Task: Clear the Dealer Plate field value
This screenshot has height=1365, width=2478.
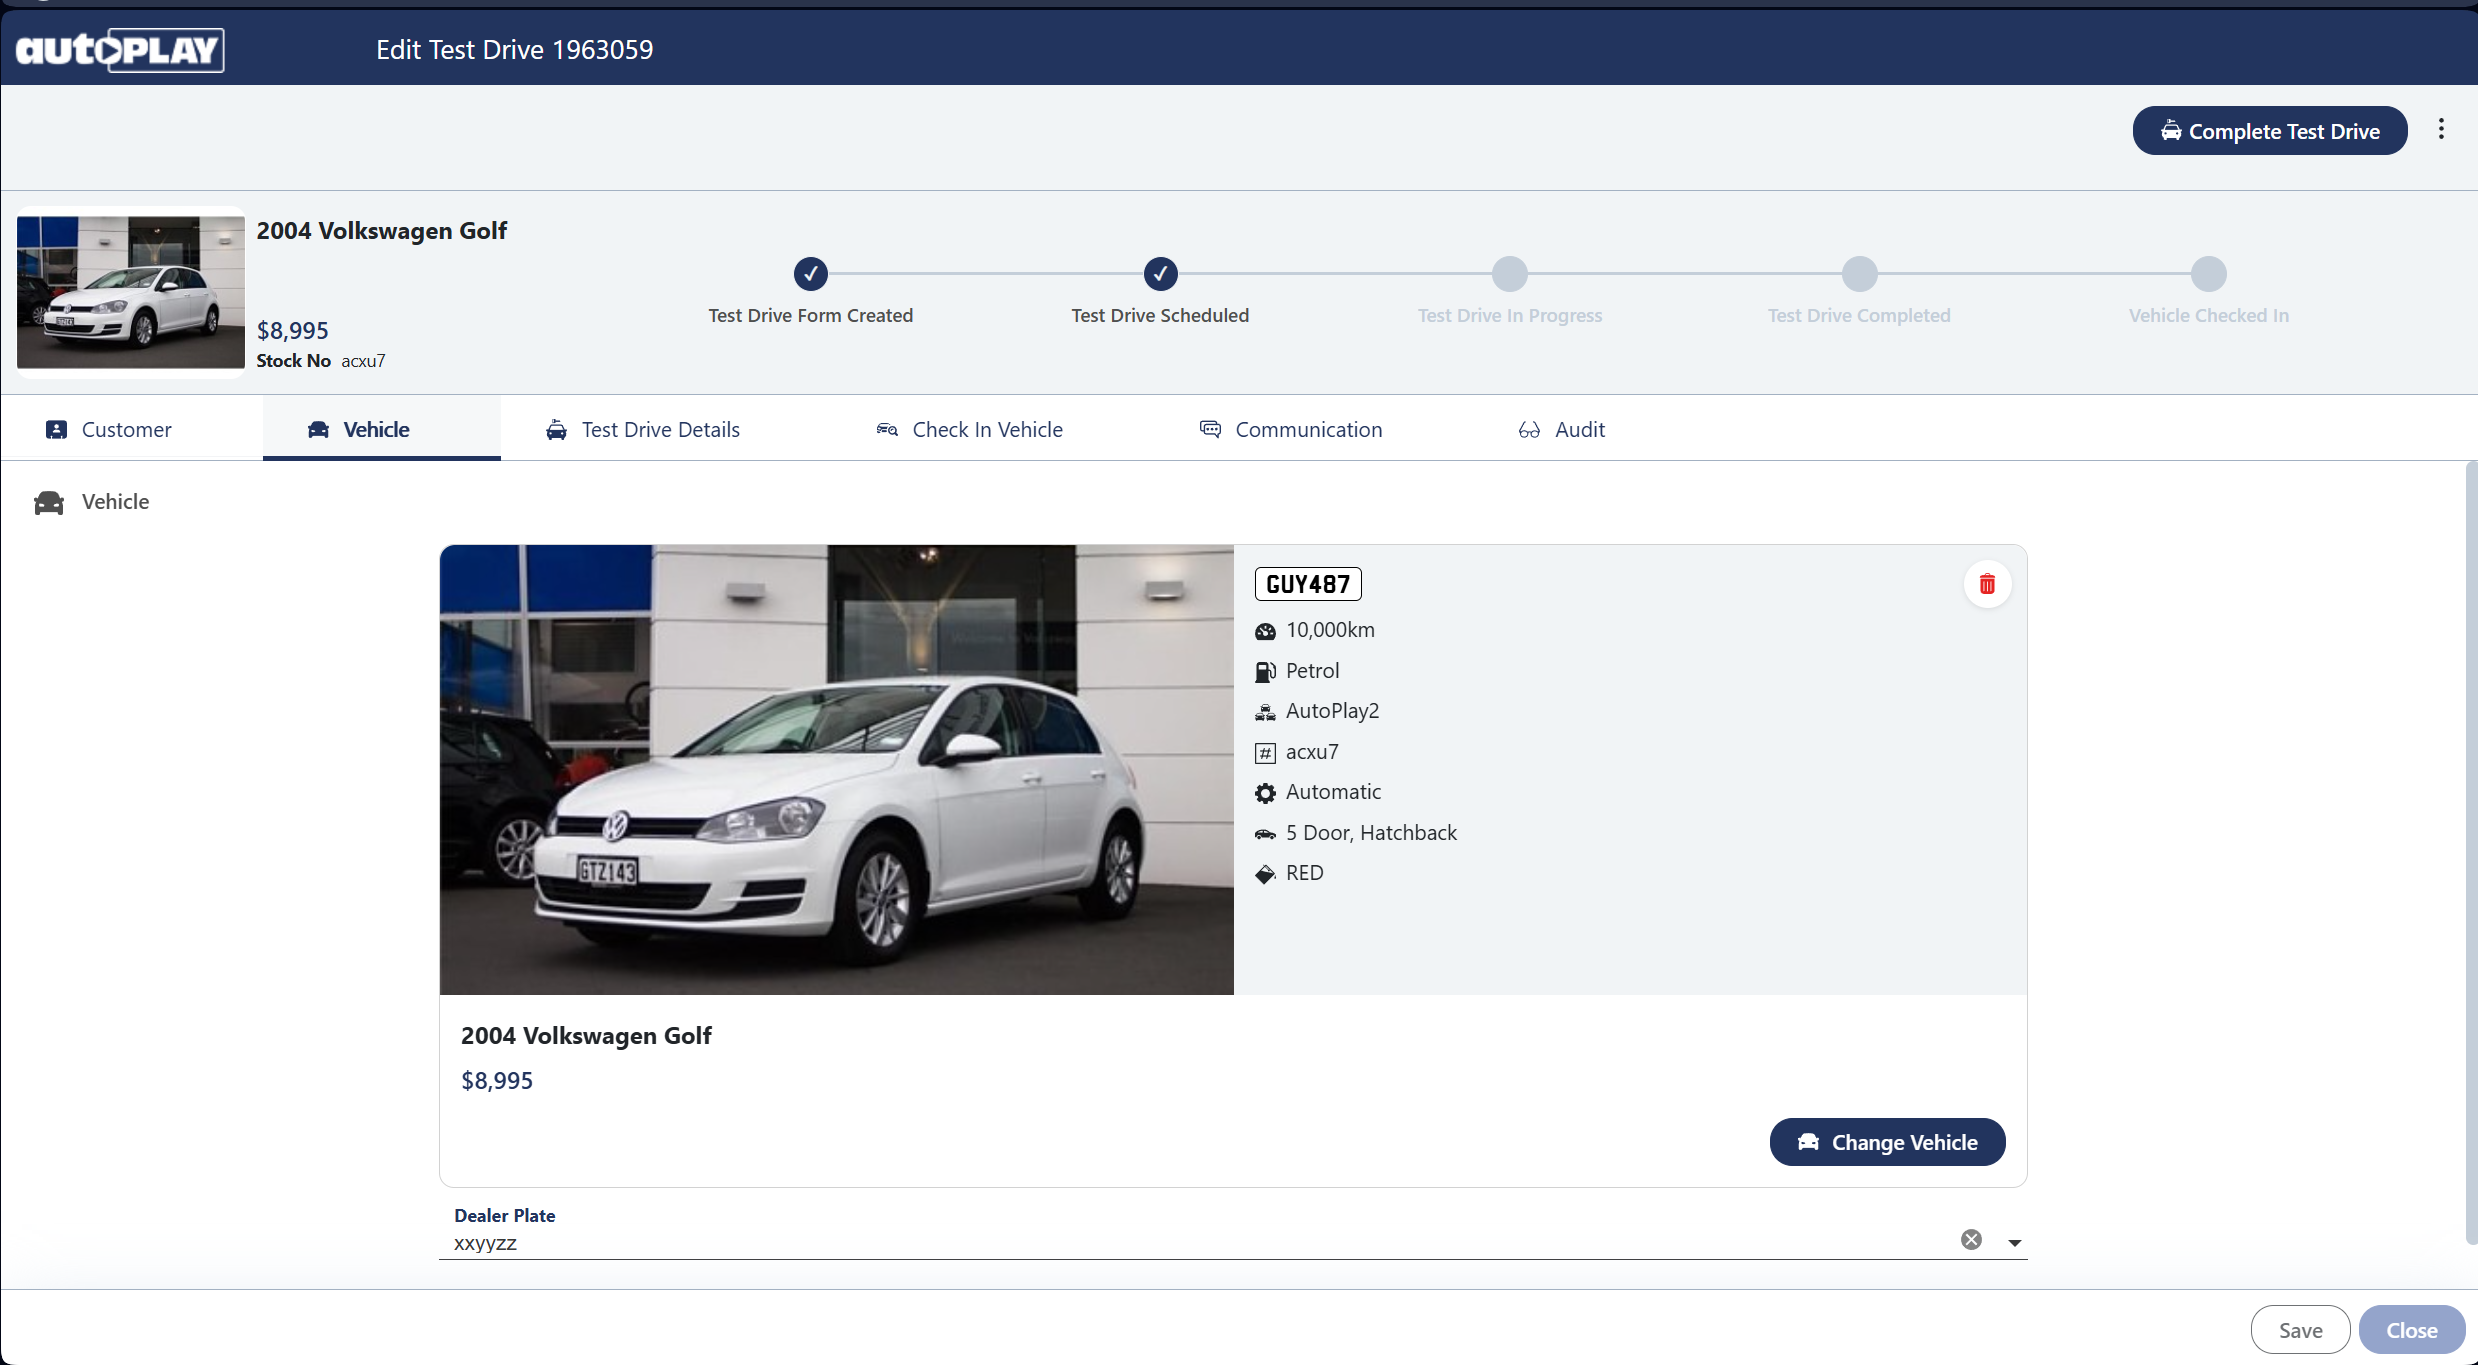Action: click(x=1971, y=1240)
